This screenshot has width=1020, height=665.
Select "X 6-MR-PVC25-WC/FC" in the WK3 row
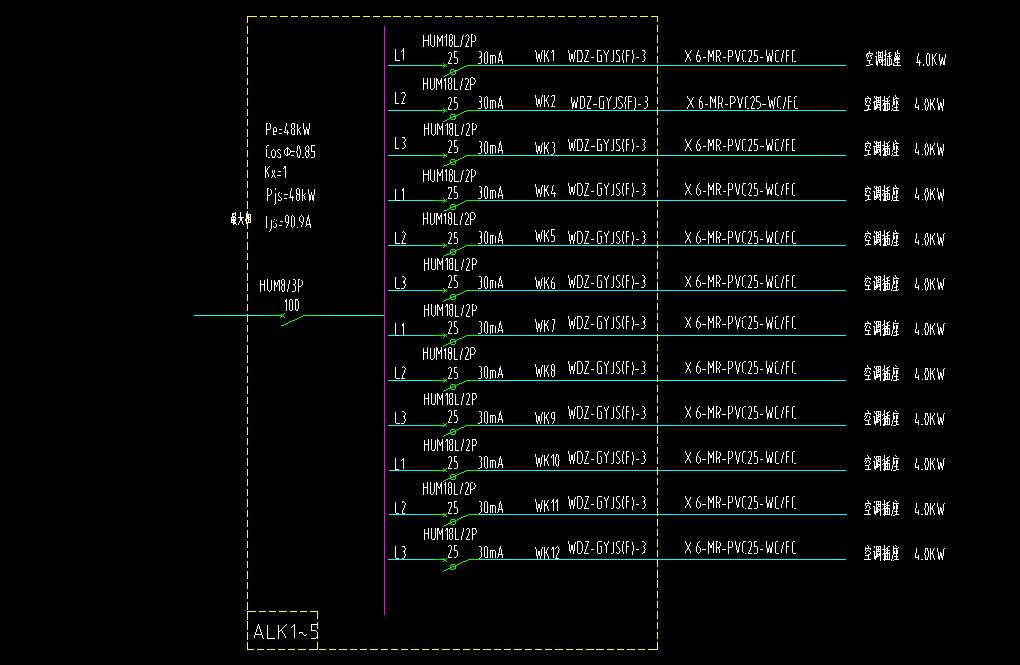coord(740,146)
